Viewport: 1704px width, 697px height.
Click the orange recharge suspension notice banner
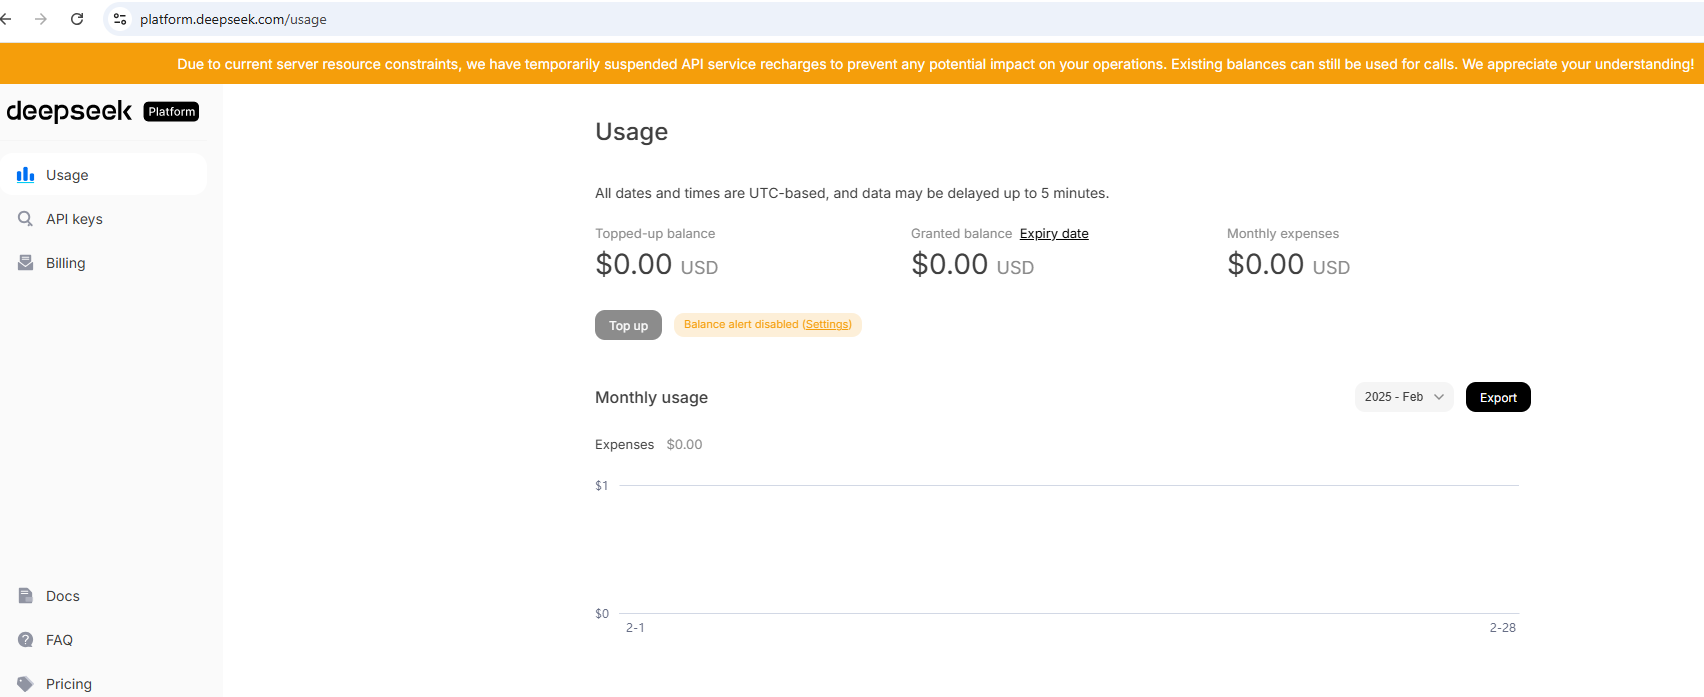[852, 64]
